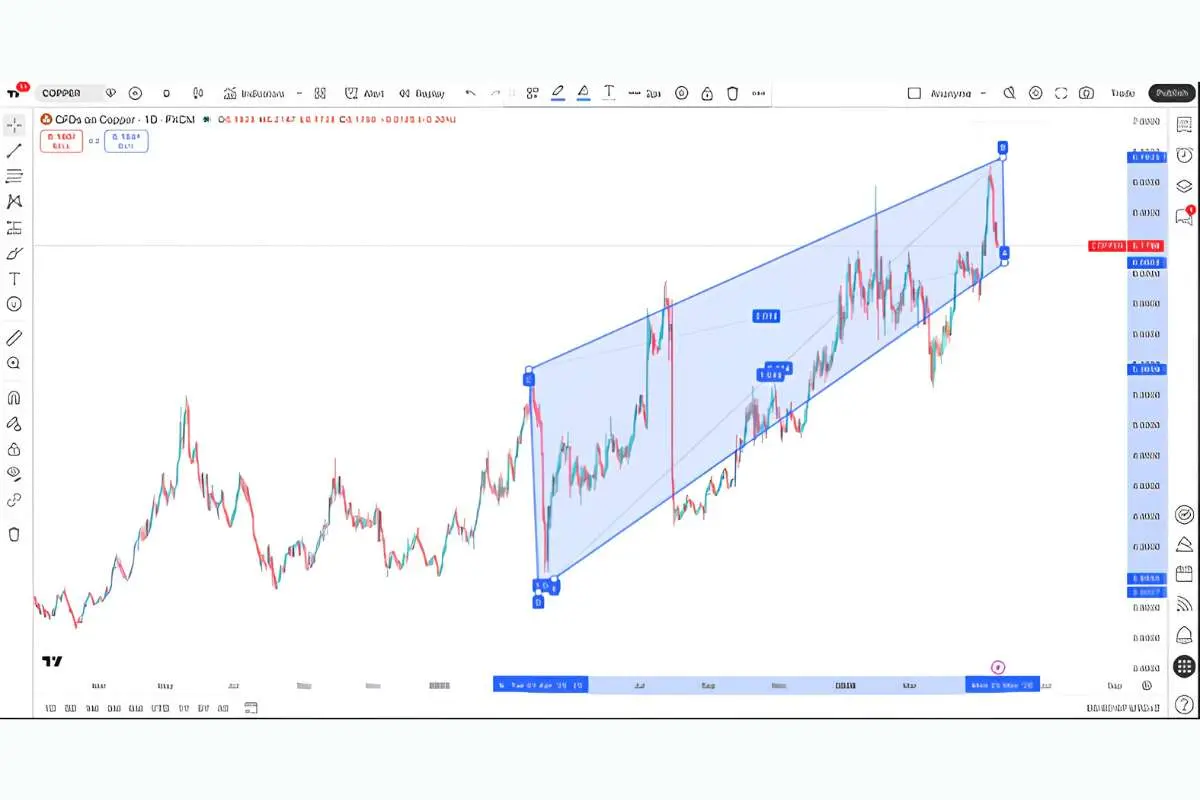
Task: Open drawing settings in floating toolbar
Action: (x=681, y=93)
